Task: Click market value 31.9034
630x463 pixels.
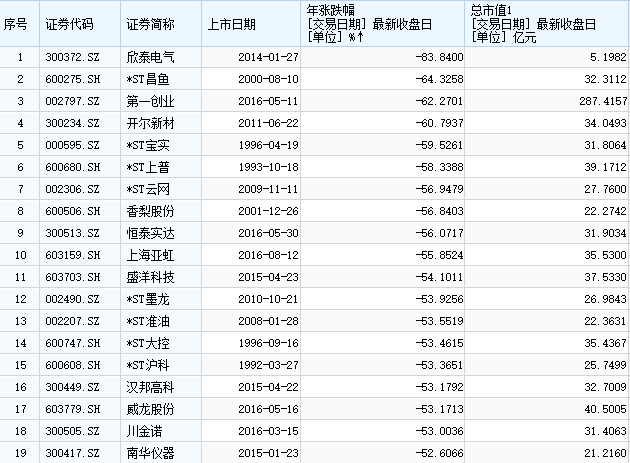Action: pos(605,234)
